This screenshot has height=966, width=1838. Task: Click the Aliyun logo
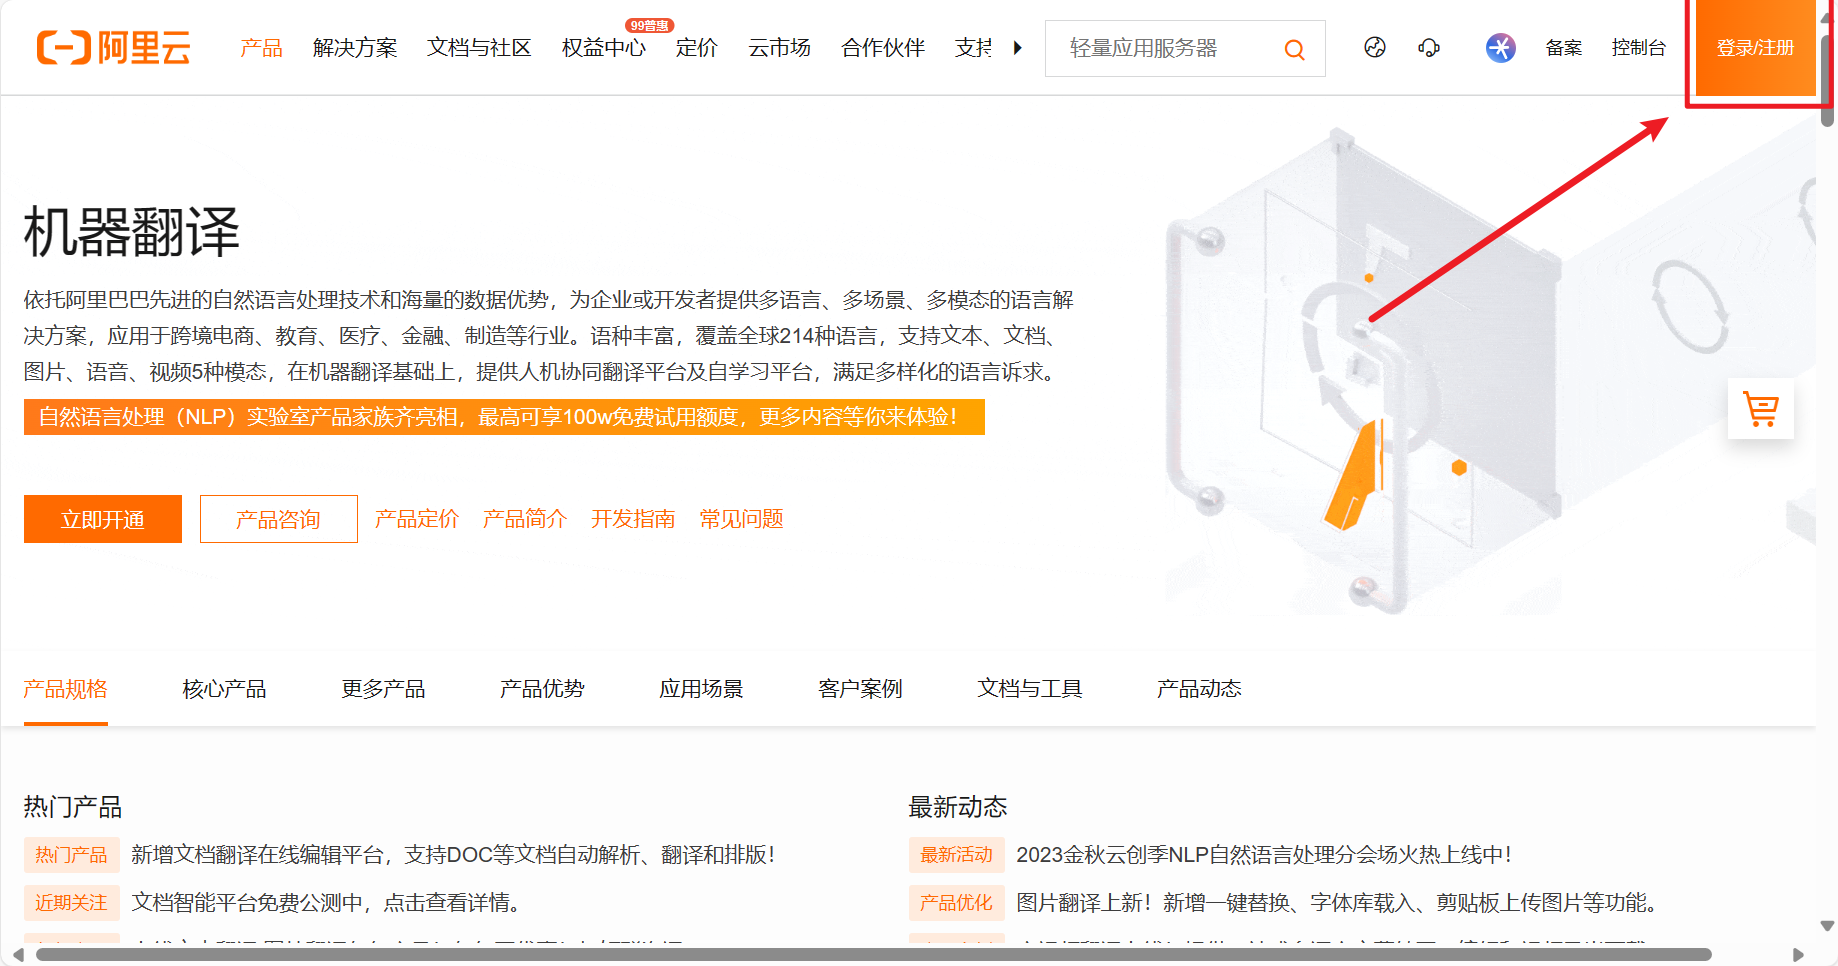point(113,47)
